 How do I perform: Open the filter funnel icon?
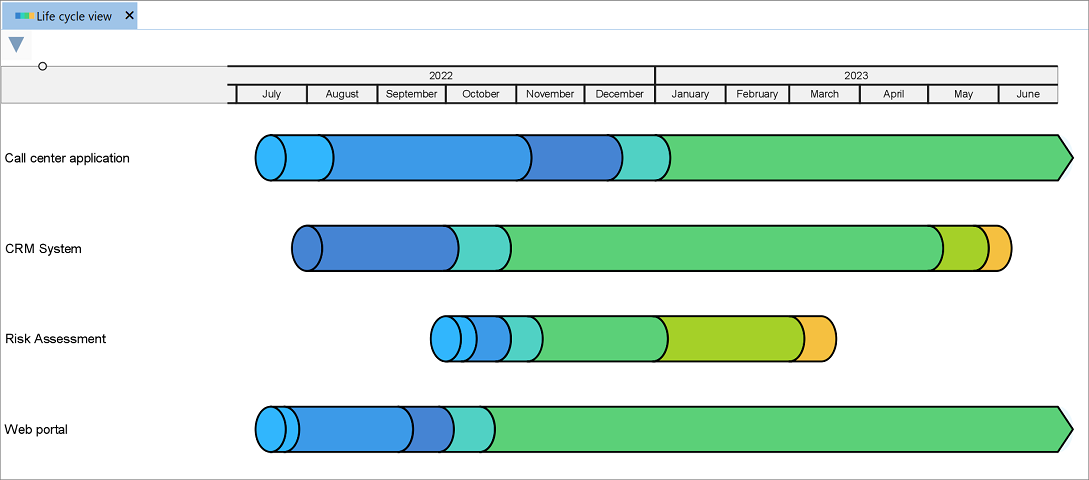tap(16, 44)
